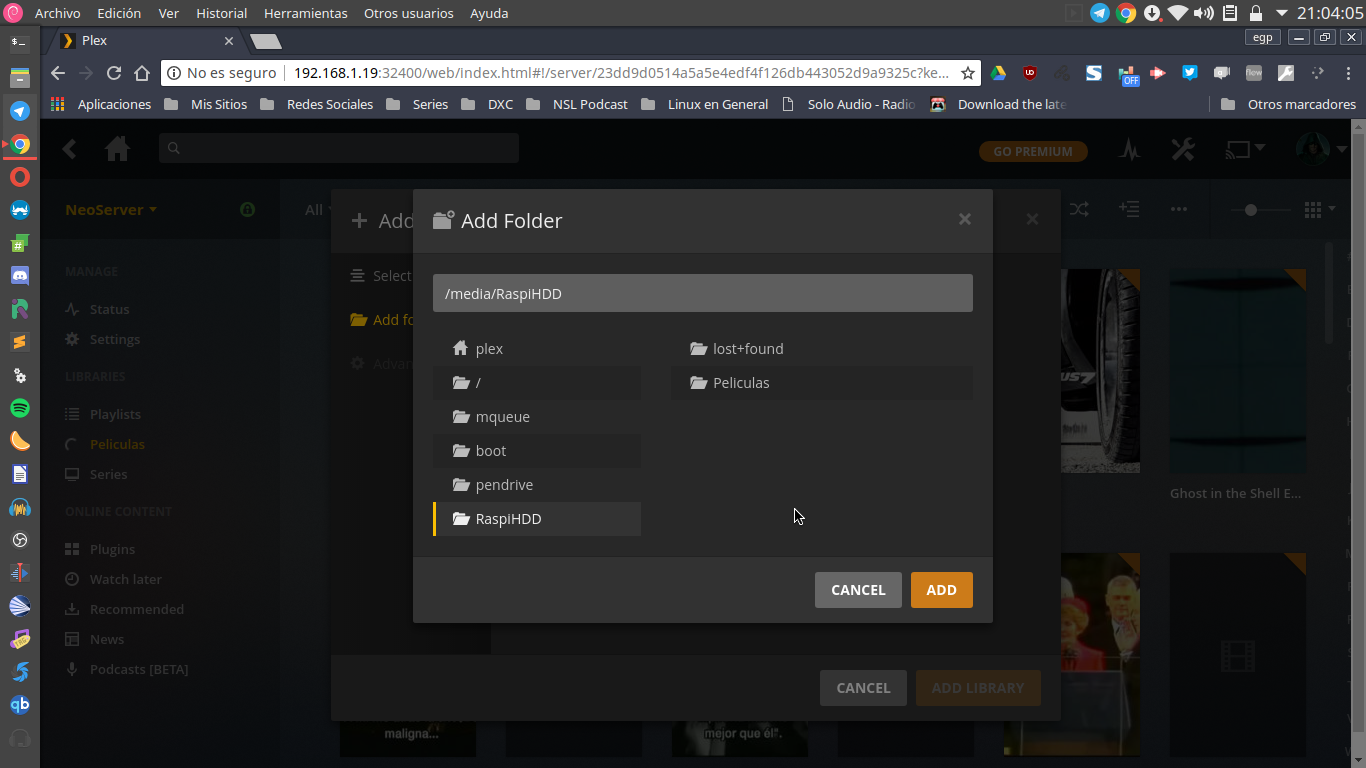Open the Herramientas menu
This screenshot has height=768, width=1366.
[305, 13]
